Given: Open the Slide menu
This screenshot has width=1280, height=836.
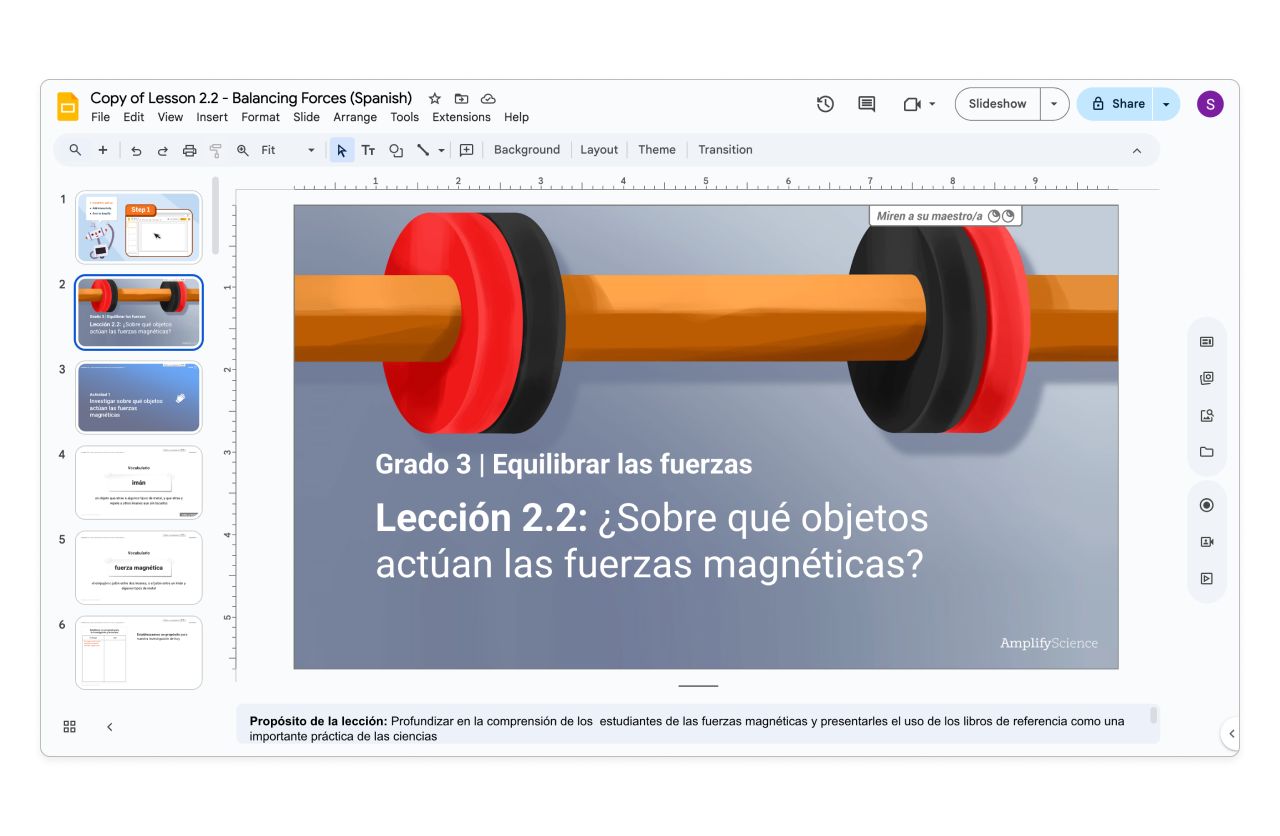Looking at the screenshot, I should [x=306, y=117].
